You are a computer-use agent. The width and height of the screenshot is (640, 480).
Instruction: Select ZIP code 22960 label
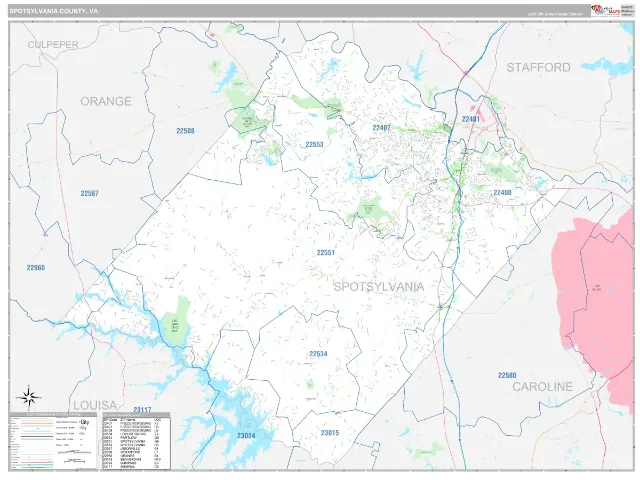coord(36,268)
